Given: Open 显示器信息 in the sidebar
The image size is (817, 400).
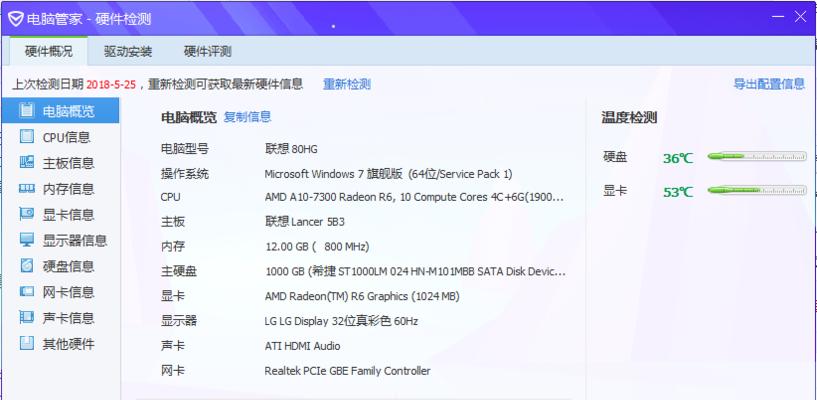Looking at the screenshot, I should [60, 240].
